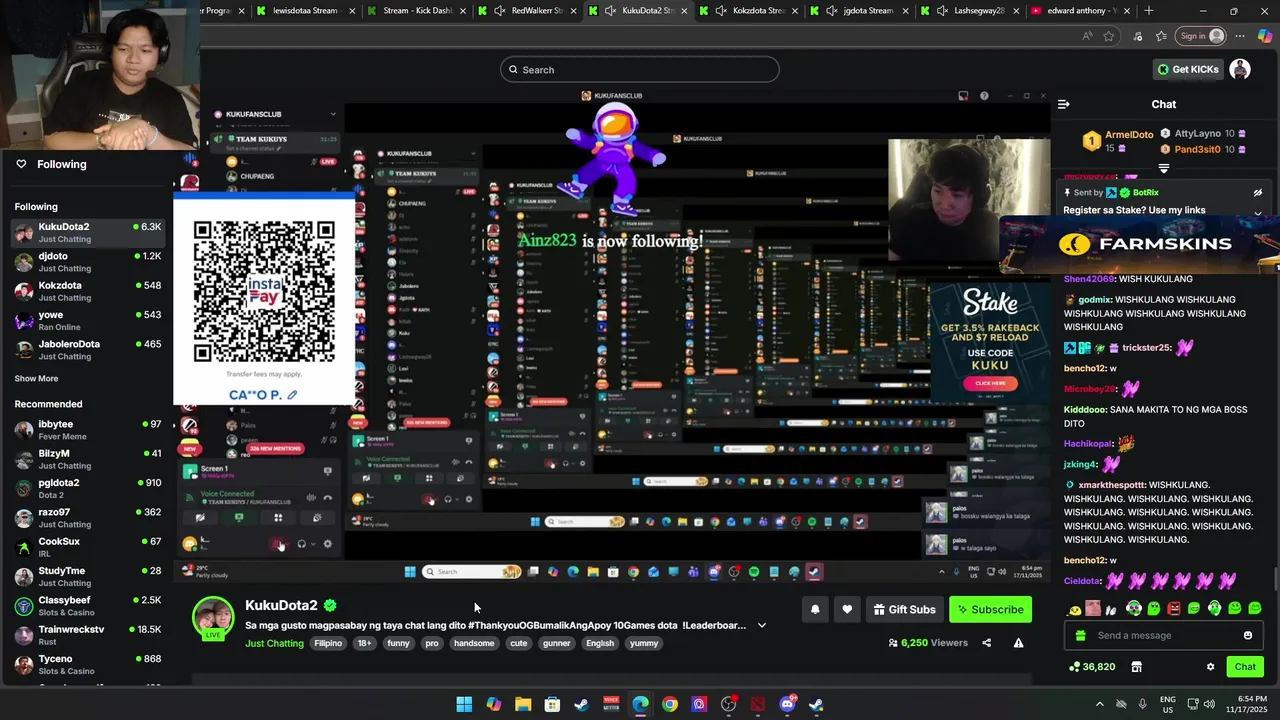1280x720 pixels.
Task: Open the emoji picker in chat input
Action: point(1248,635)
